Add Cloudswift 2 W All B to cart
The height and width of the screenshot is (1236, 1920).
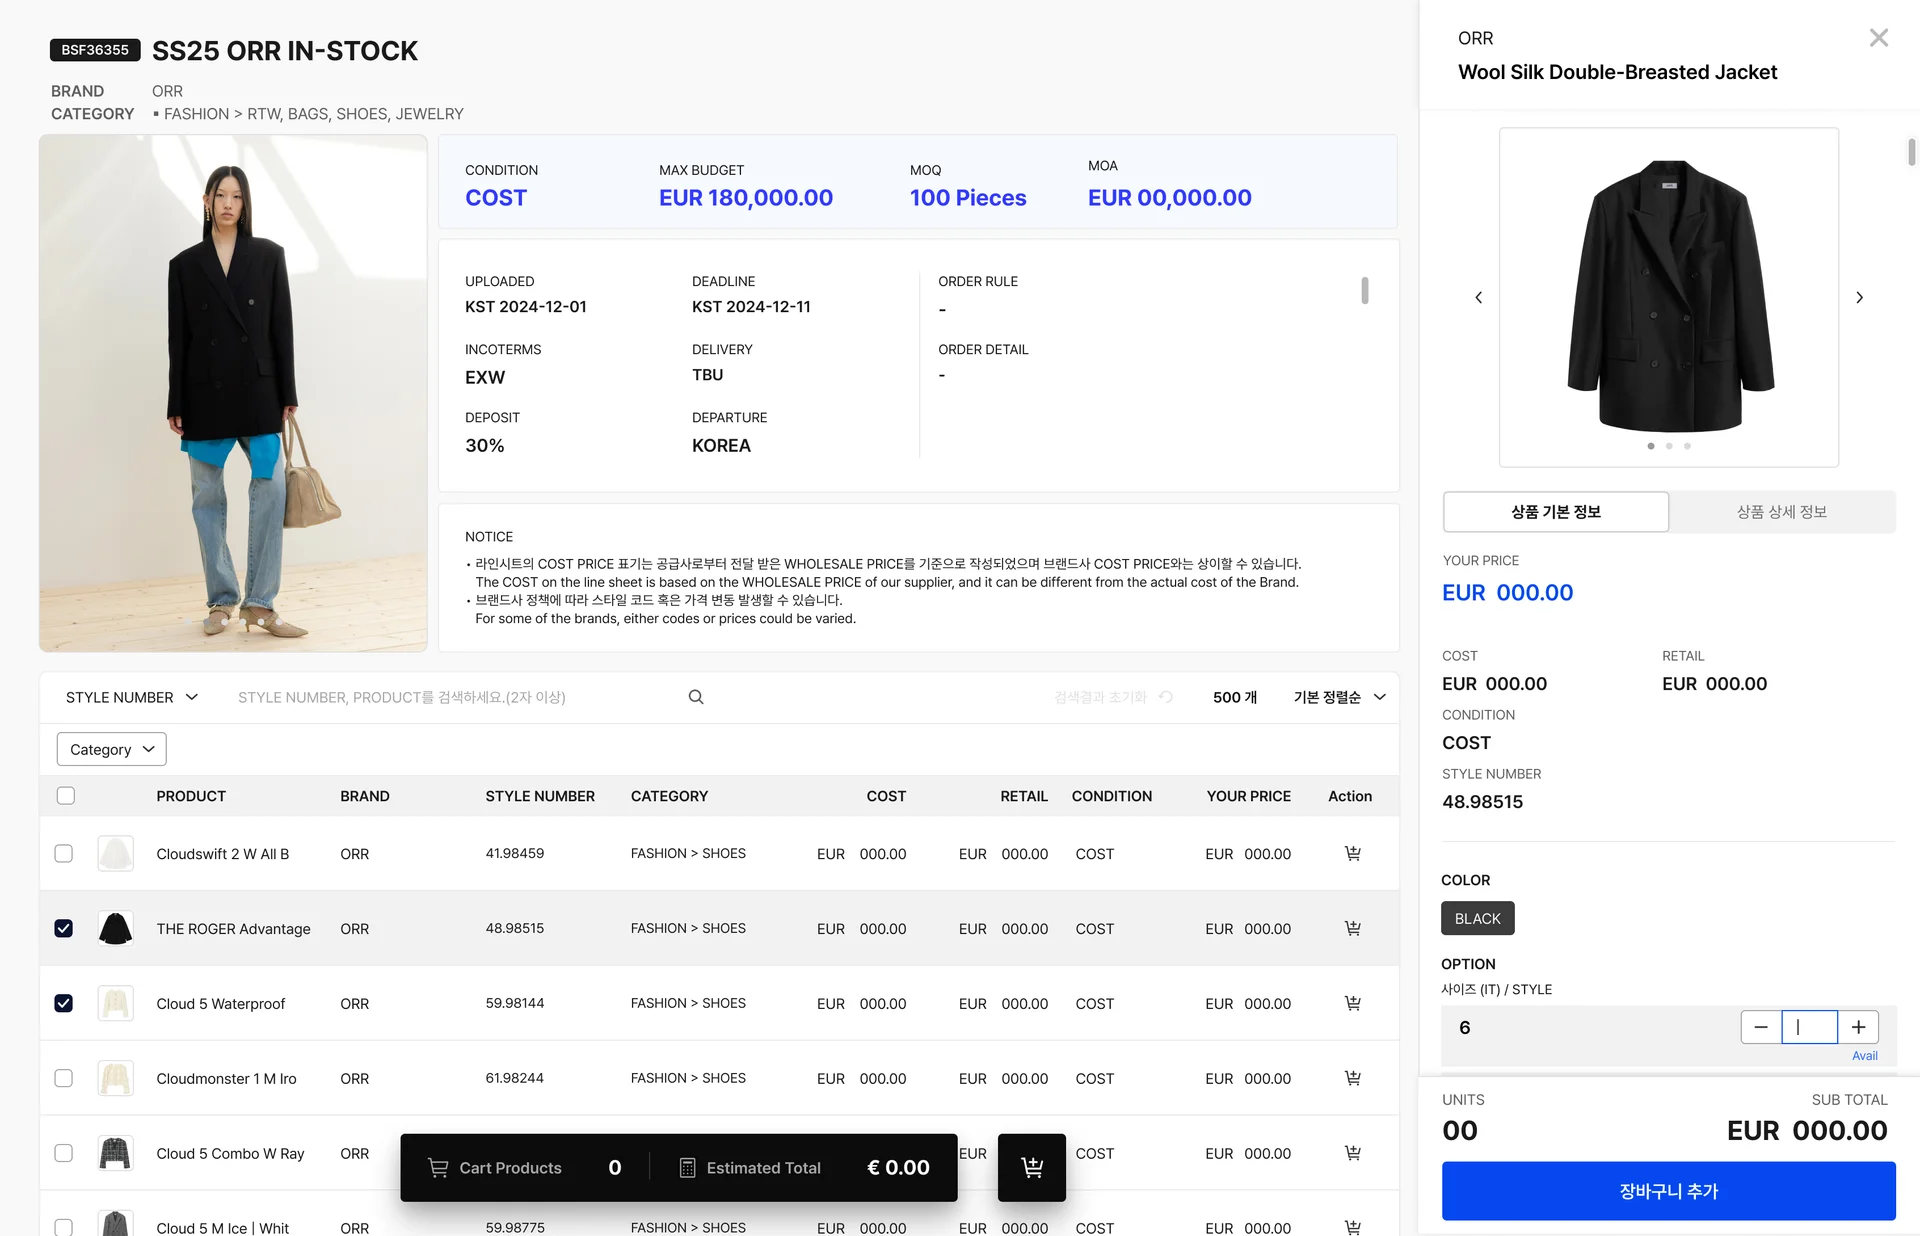[1352, 853]
